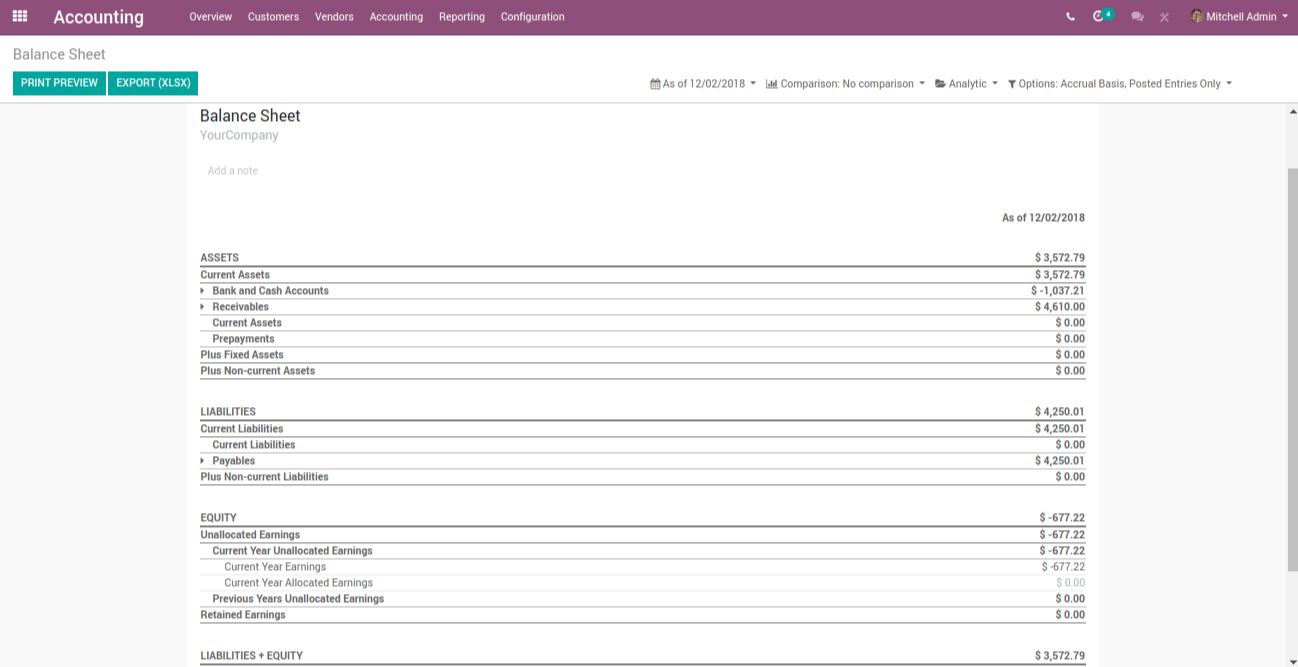Select the EQUITY heading row
This screenshot has height=667, width=1298.
[x=642, y=518]
